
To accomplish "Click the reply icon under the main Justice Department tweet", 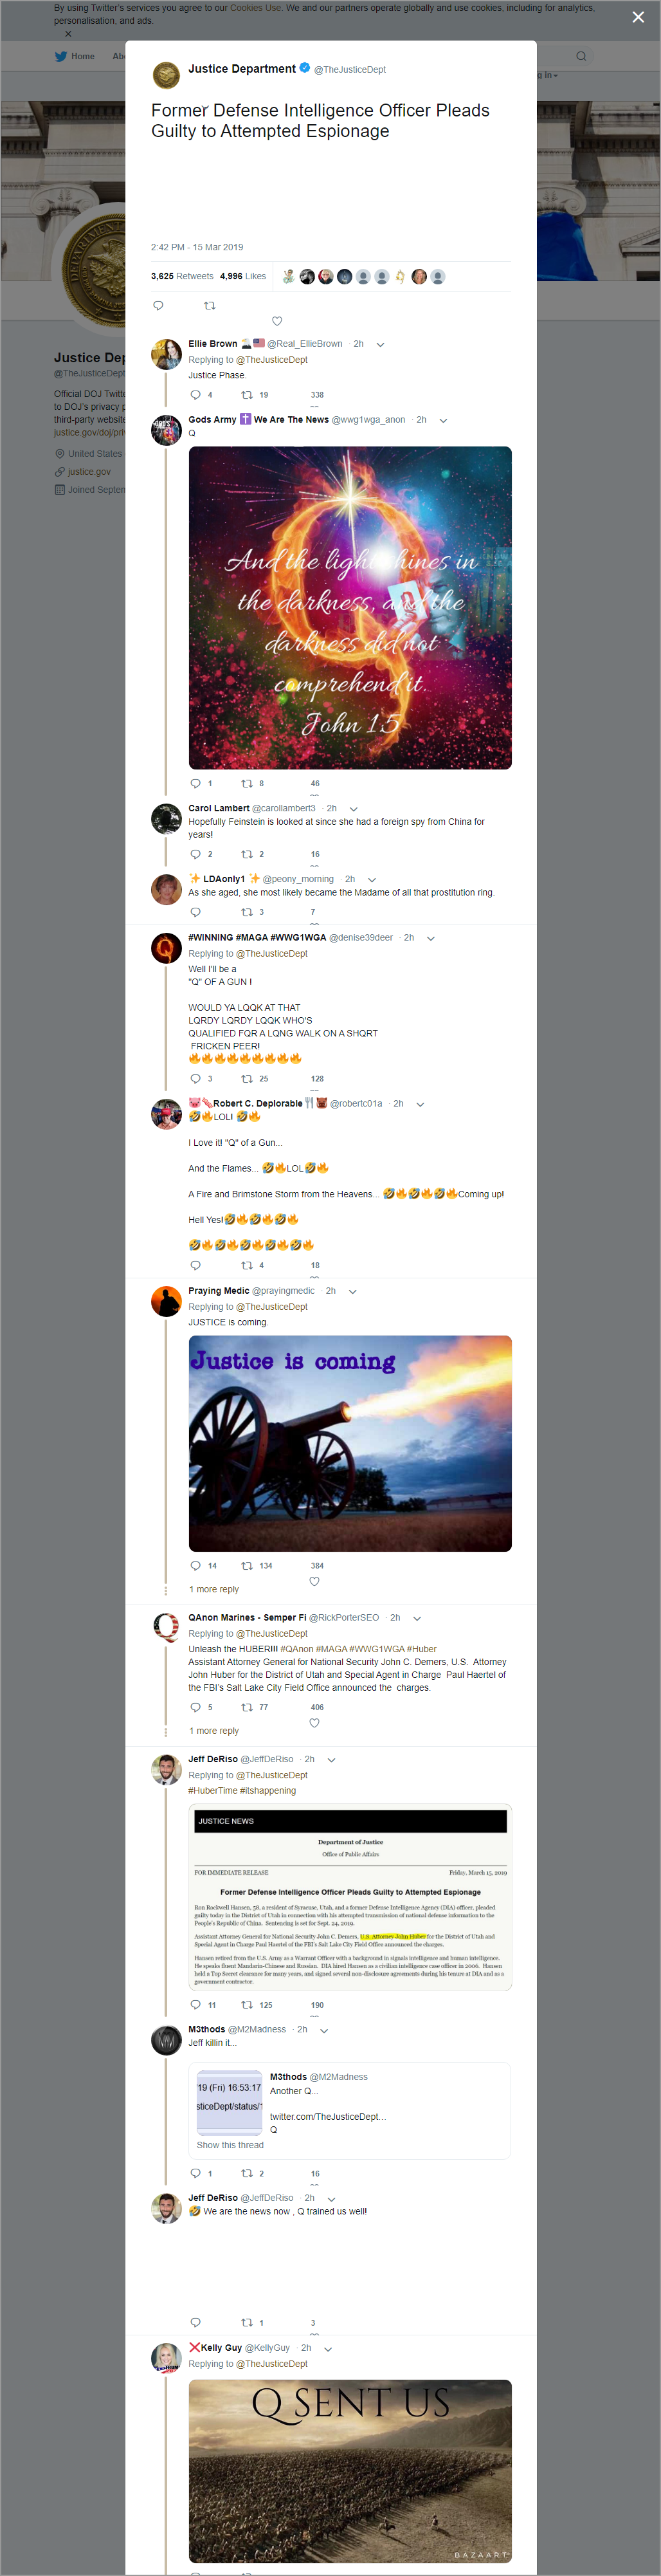I will 158,305.
